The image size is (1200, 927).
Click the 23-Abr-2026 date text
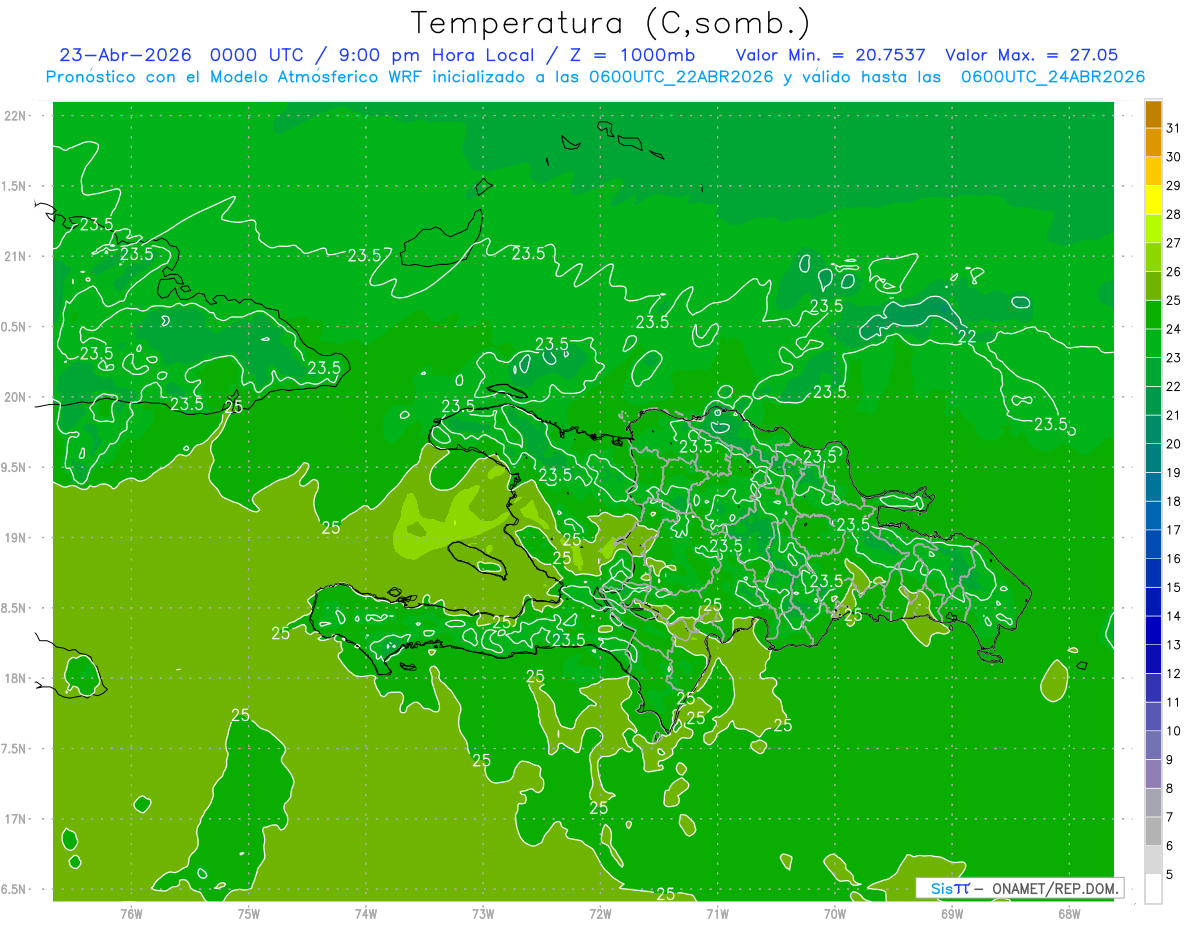point(125,55)
